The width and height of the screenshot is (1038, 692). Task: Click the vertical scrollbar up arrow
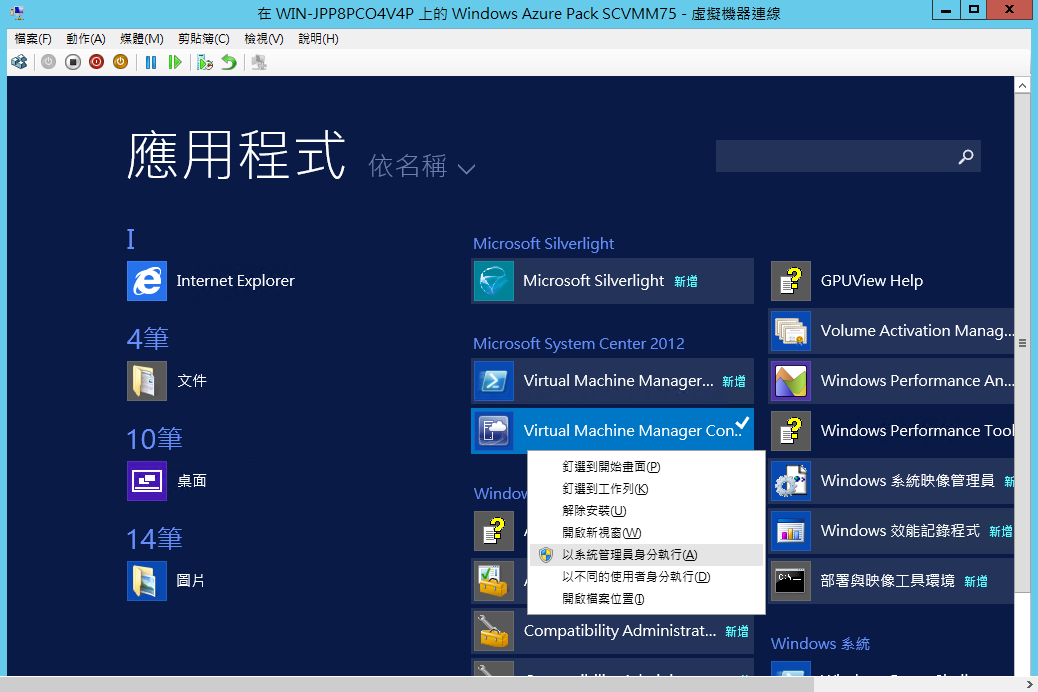(1022, 85)
